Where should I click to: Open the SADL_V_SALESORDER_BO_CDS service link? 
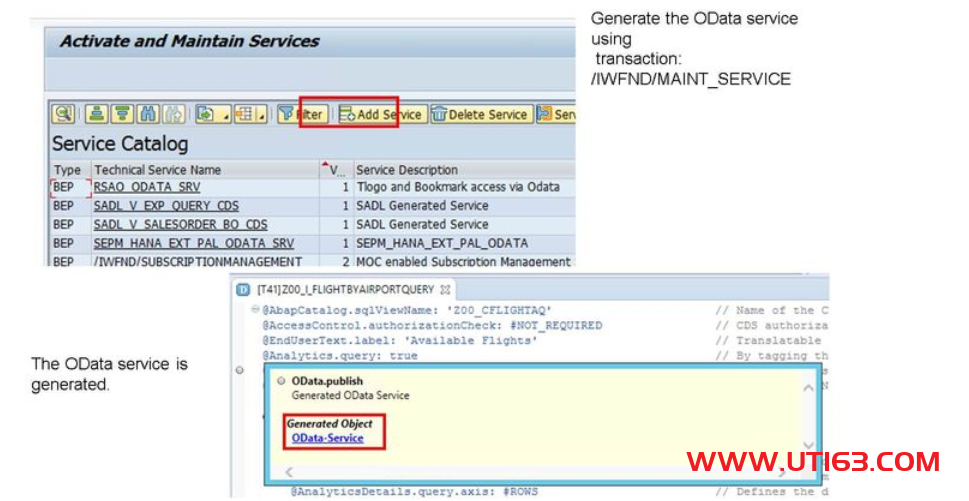click(180, 224)
